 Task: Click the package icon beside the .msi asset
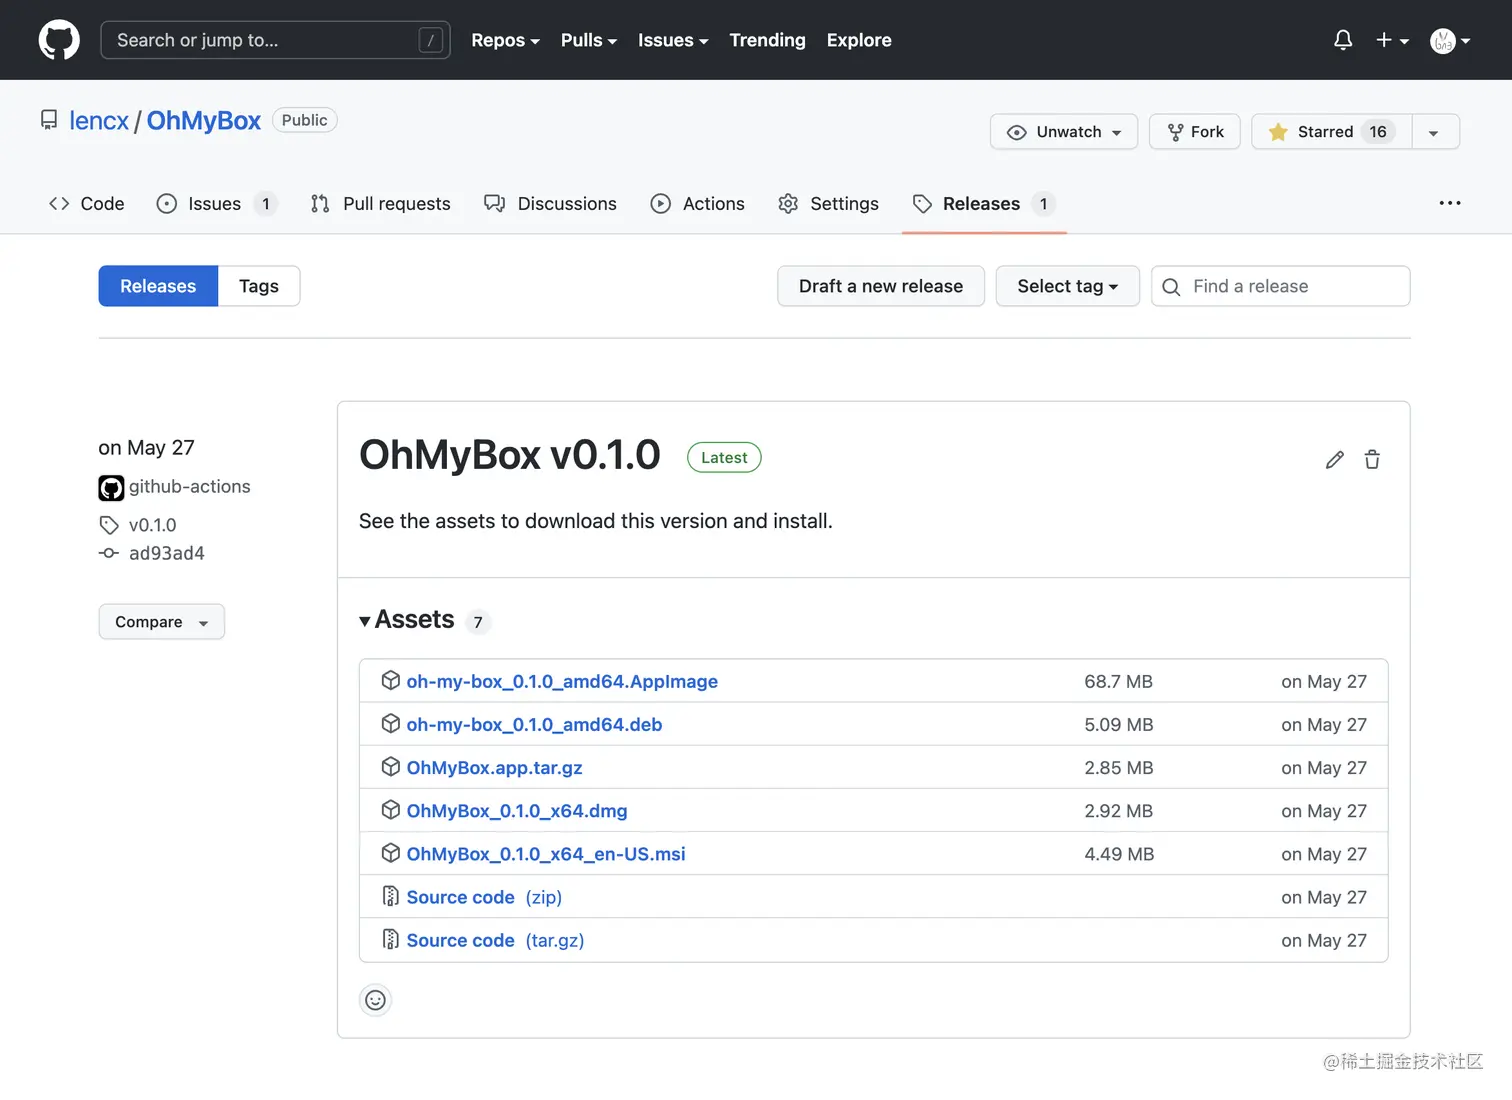pyautogui.click(x=391, y=852)
